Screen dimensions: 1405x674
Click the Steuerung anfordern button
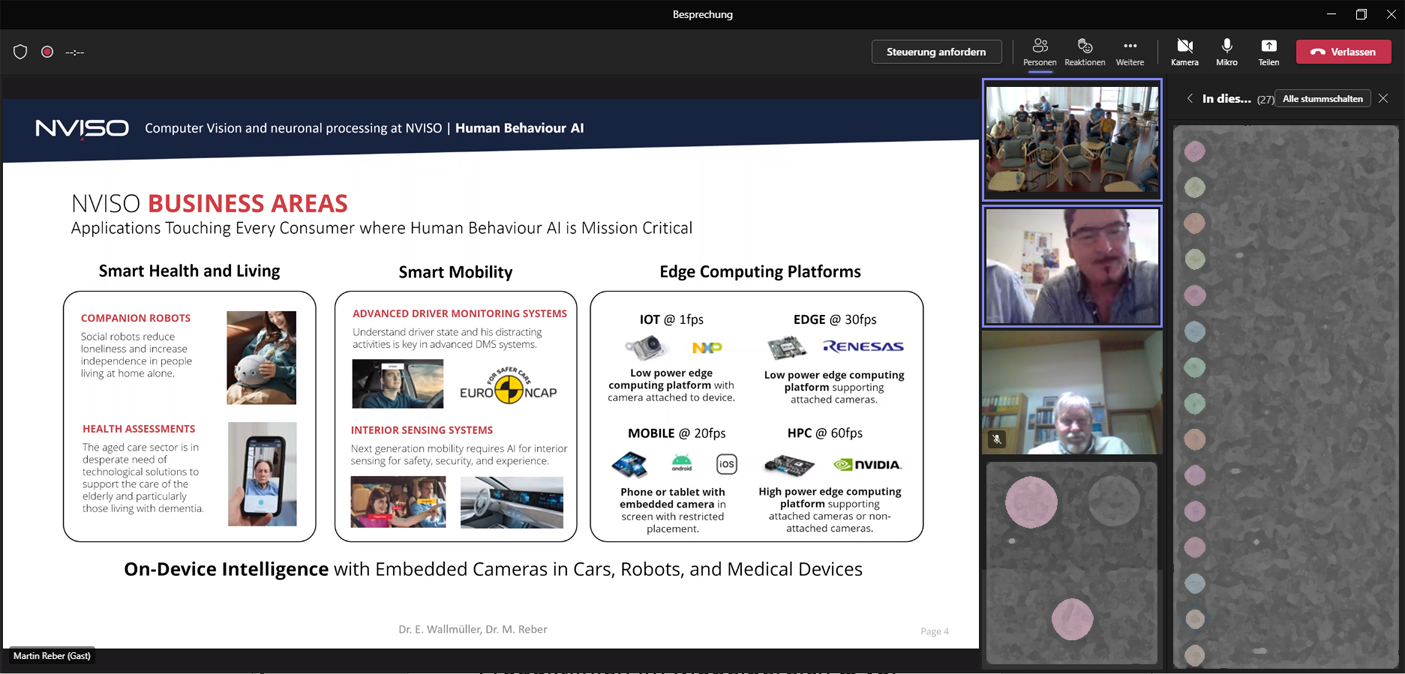click(936, 52)
